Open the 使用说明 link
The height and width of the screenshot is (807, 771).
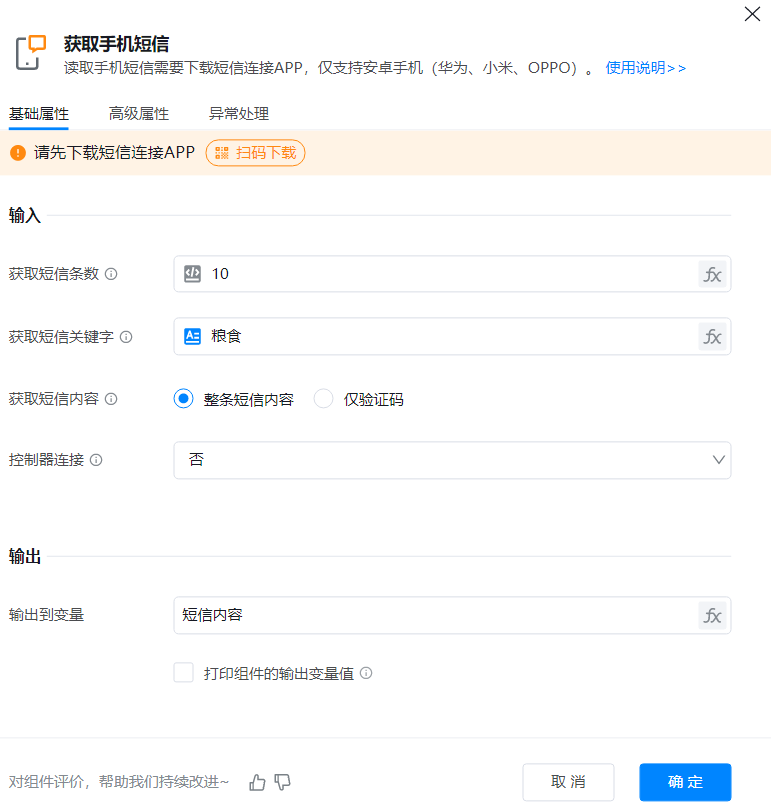tap(645, 68)
